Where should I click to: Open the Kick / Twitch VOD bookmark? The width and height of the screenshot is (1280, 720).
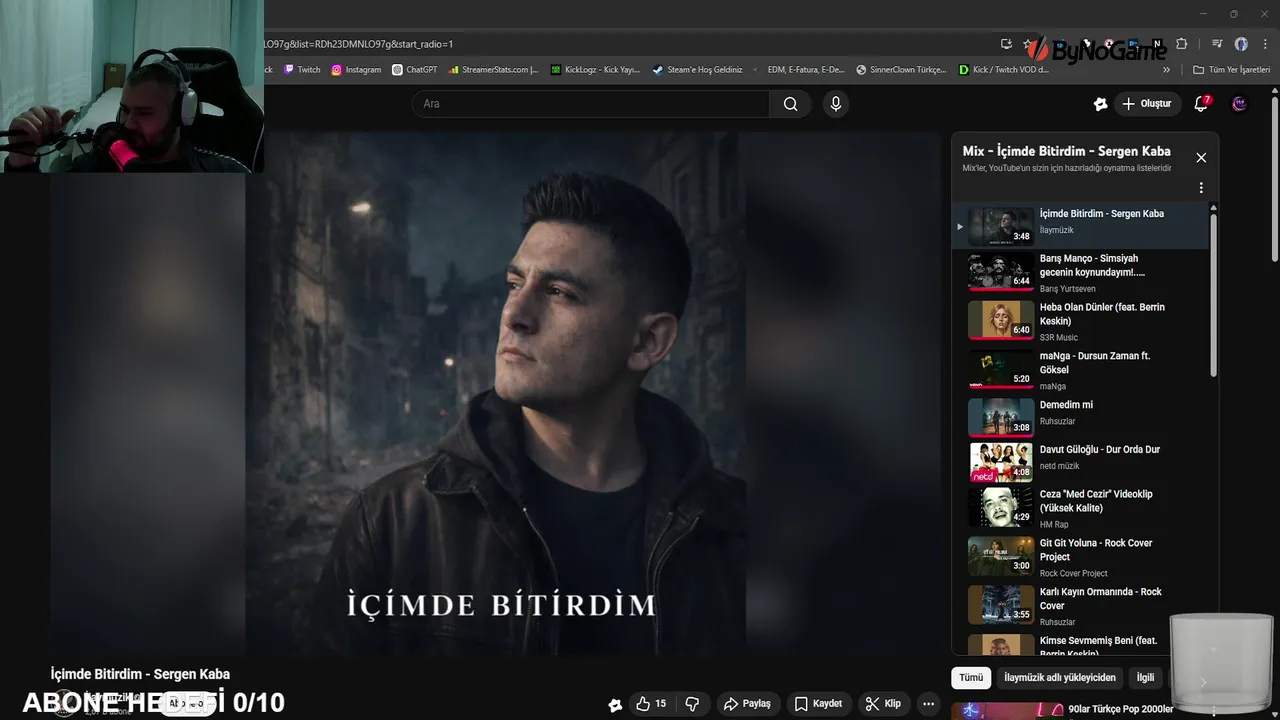click(1003, 70)
